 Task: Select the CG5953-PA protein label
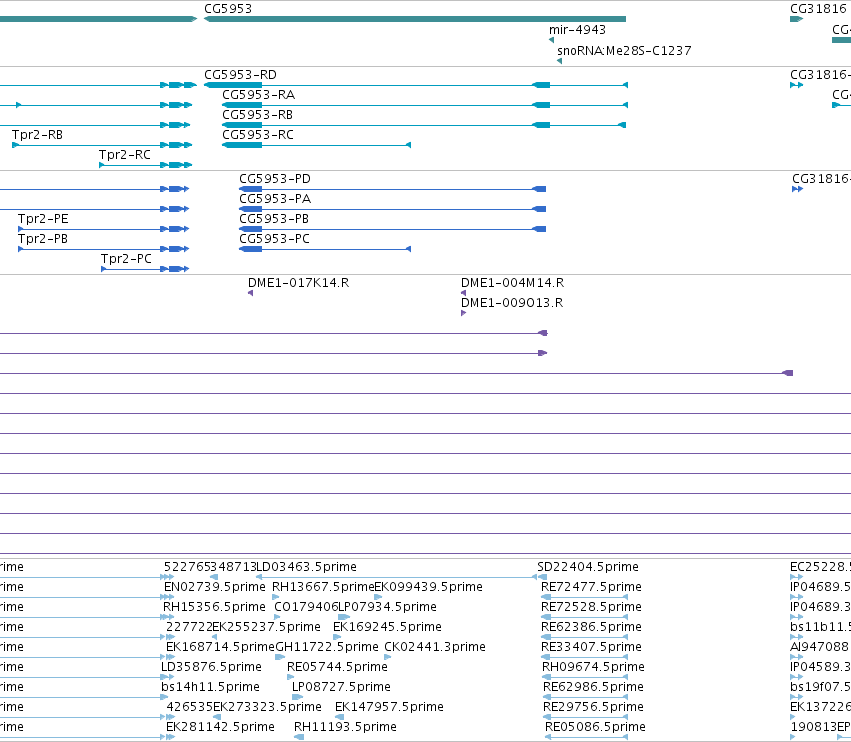(275, 199)
